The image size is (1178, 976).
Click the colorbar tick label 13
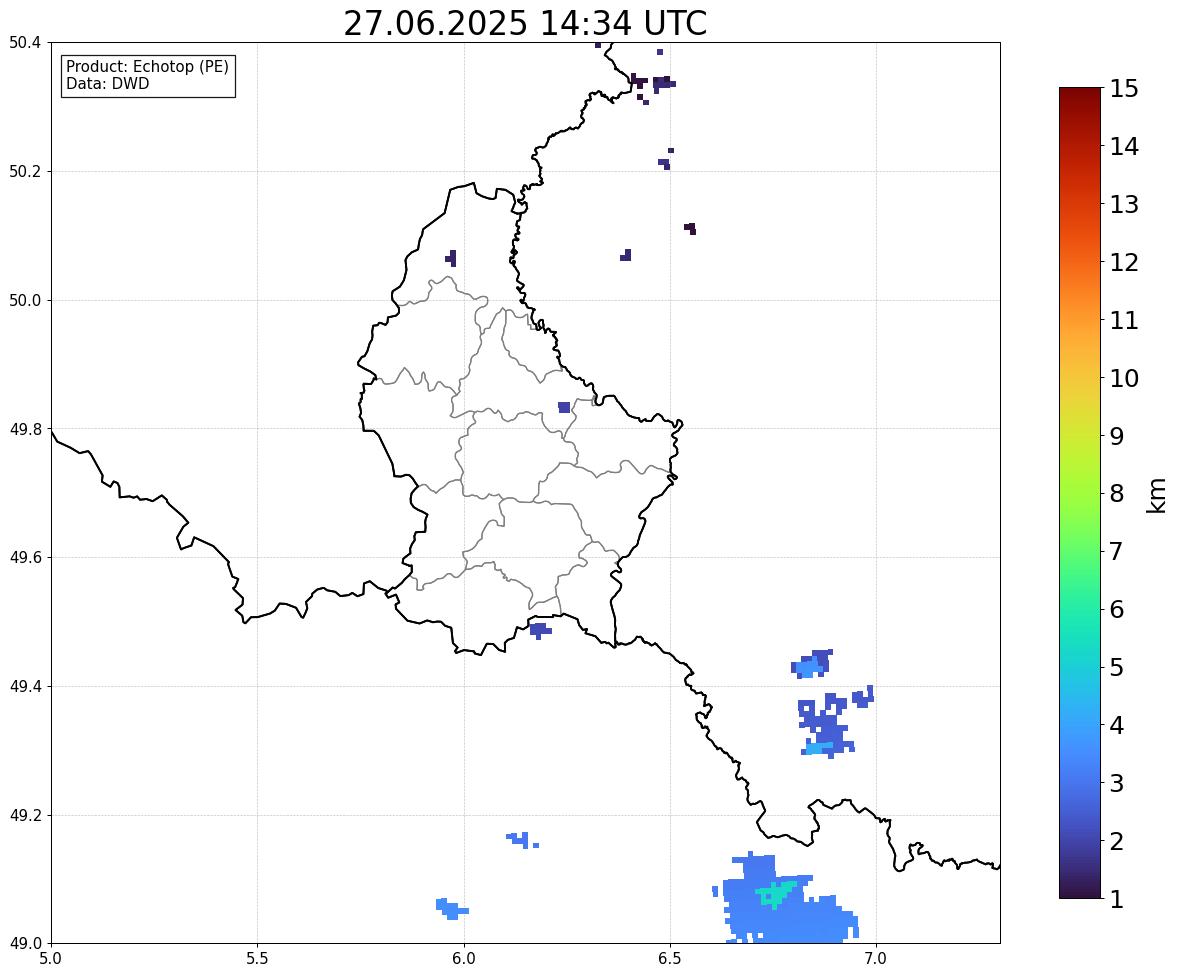click(1124, 204)
